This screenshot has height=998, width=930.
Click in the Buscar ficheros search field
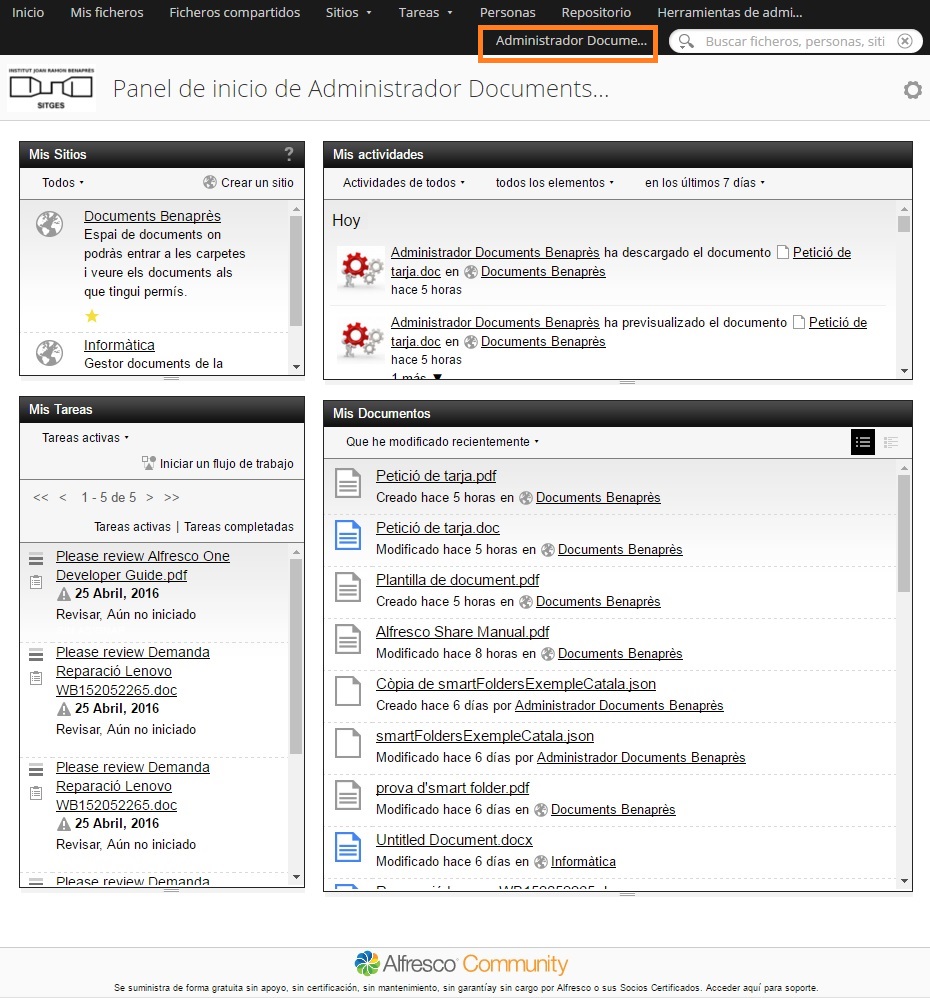[794, 41]
